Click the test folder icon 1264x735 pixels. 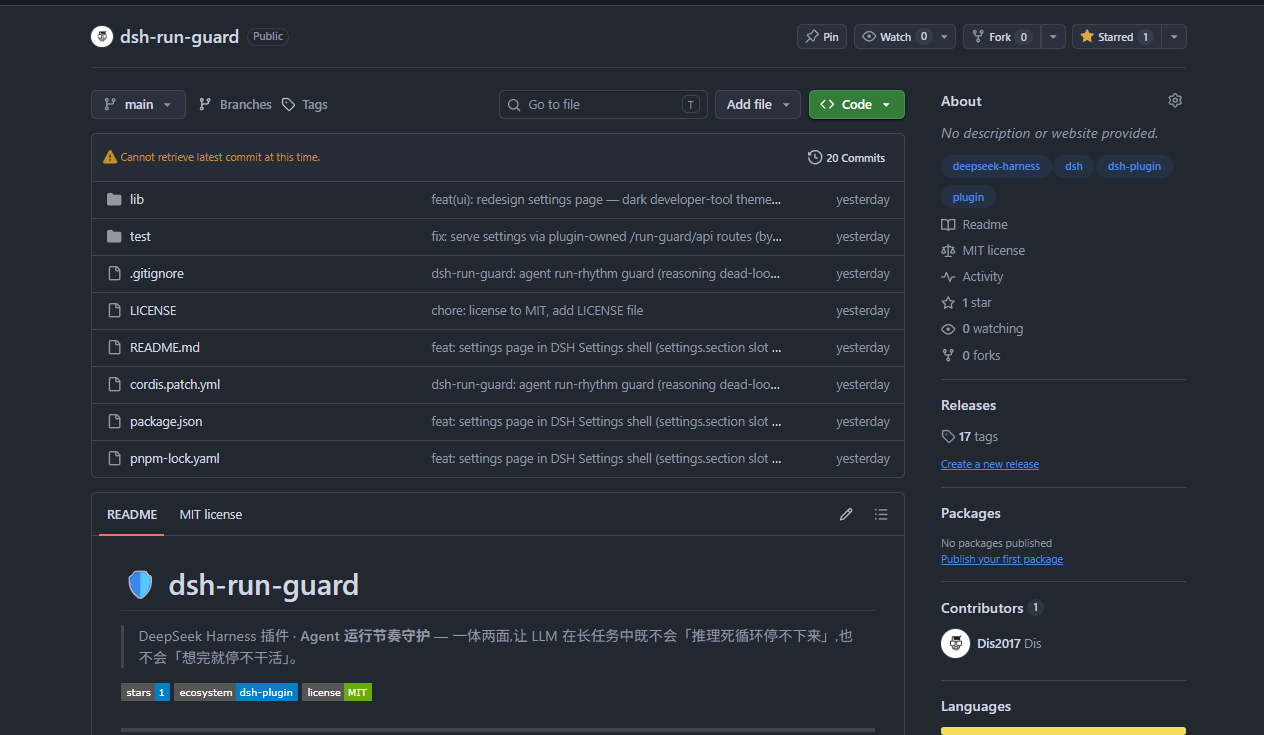[114, 237]
